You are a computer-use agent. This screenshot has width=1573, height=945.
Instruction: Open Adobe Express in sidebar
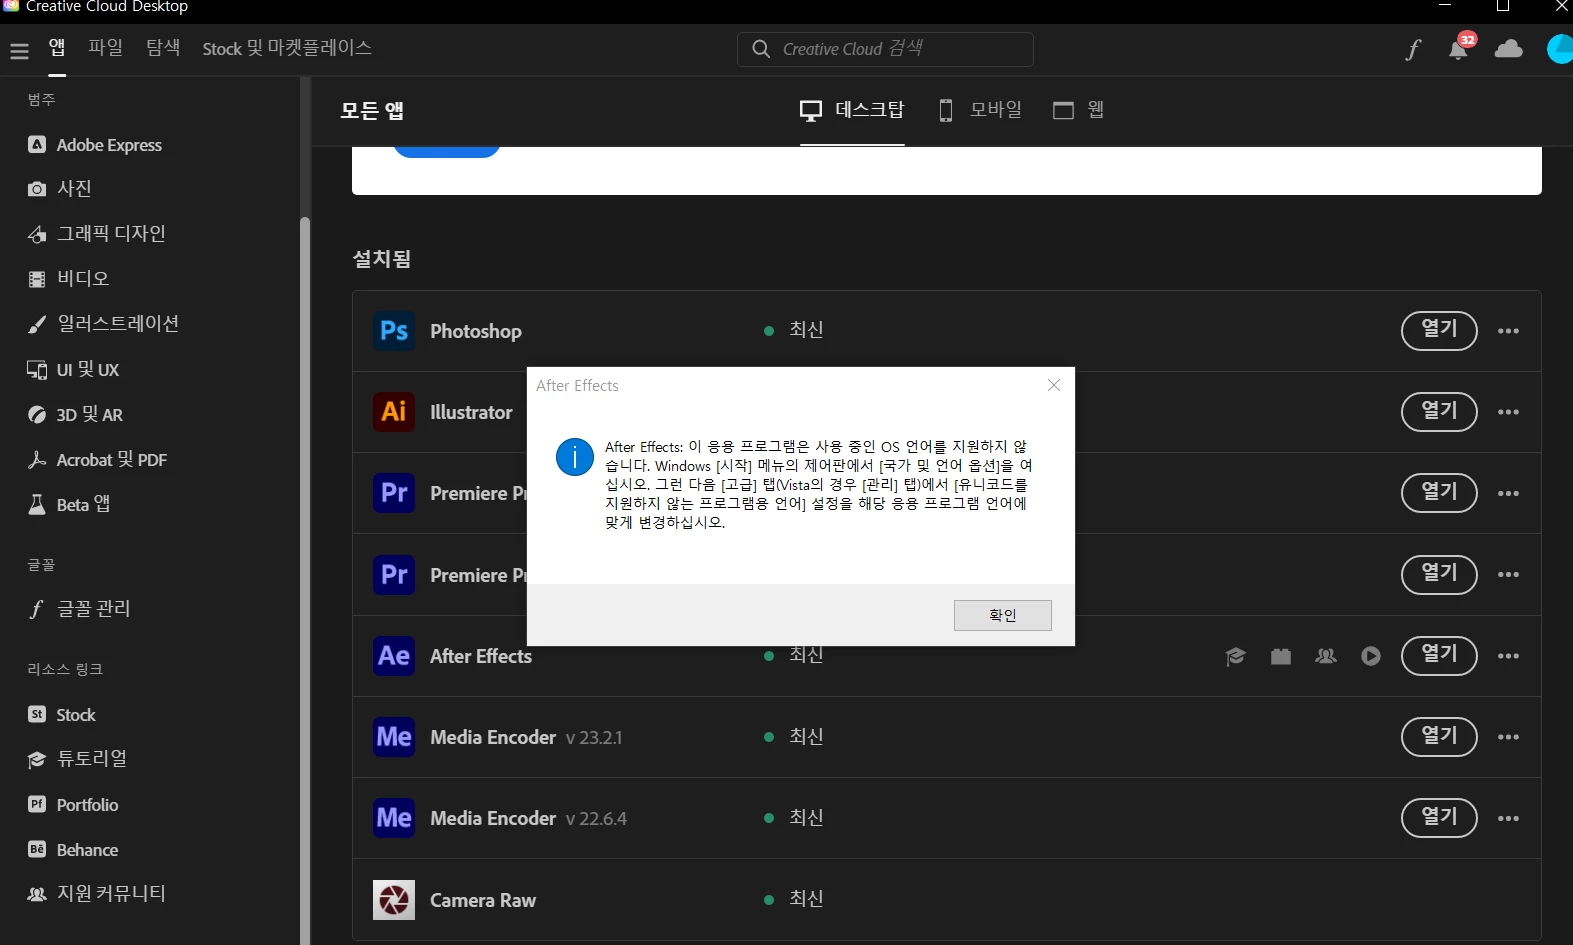tap(95, 145)
